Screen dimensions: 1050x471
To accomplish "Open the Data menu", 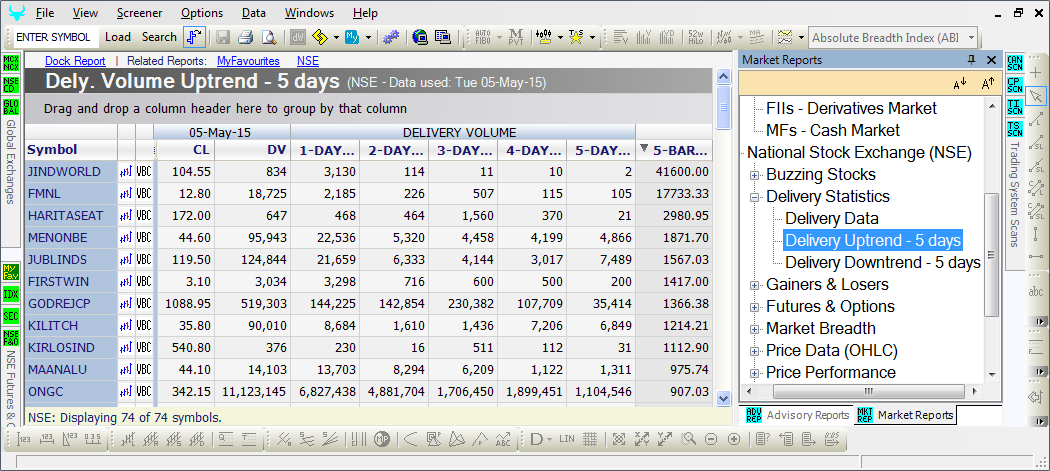I will 254,13.
